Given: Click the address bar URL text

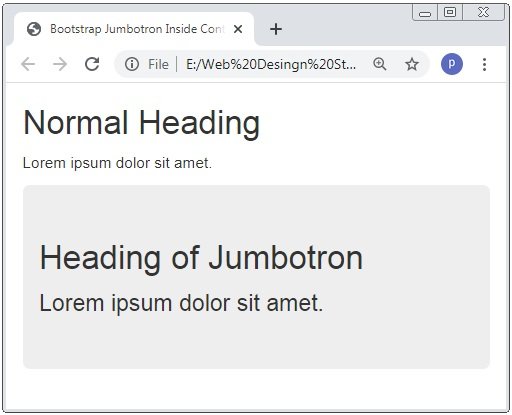Looking at the screenshot, I should [x=271, y=64].
